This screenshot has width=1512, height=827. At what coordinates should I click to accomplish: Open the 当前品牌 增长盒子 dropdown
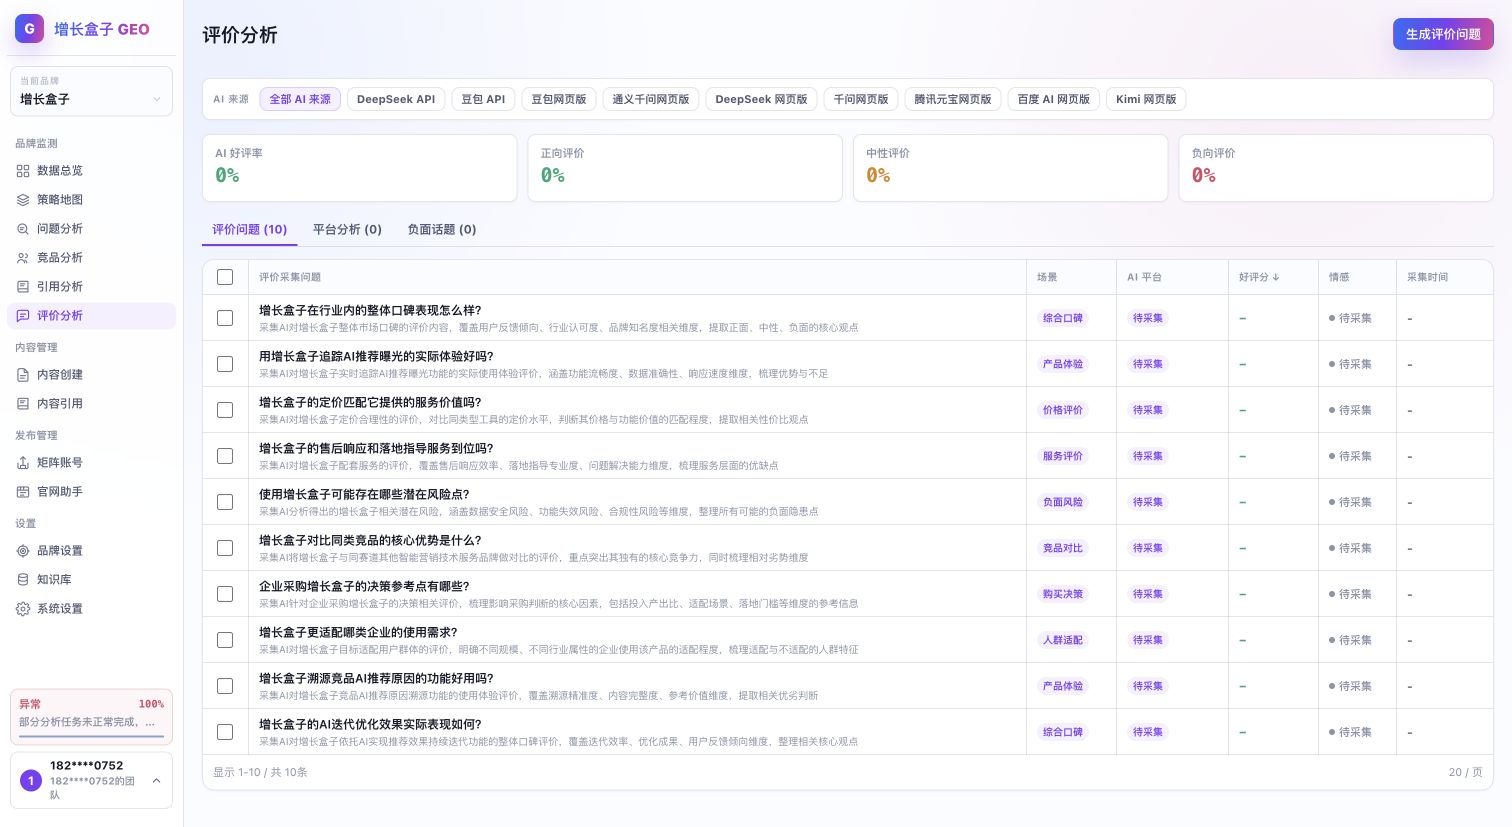tap(91, 91)
